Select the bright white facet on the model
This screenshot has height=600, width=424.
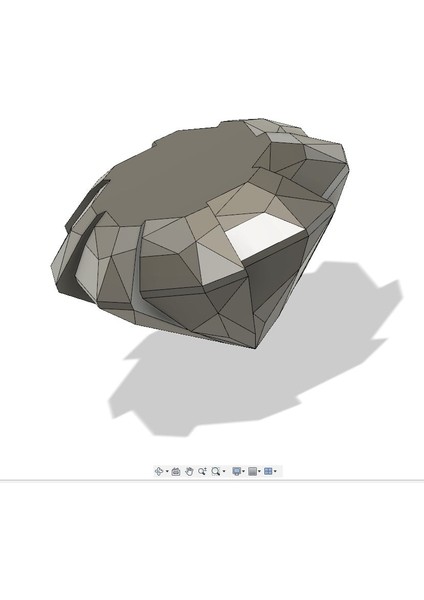[264, 235]
